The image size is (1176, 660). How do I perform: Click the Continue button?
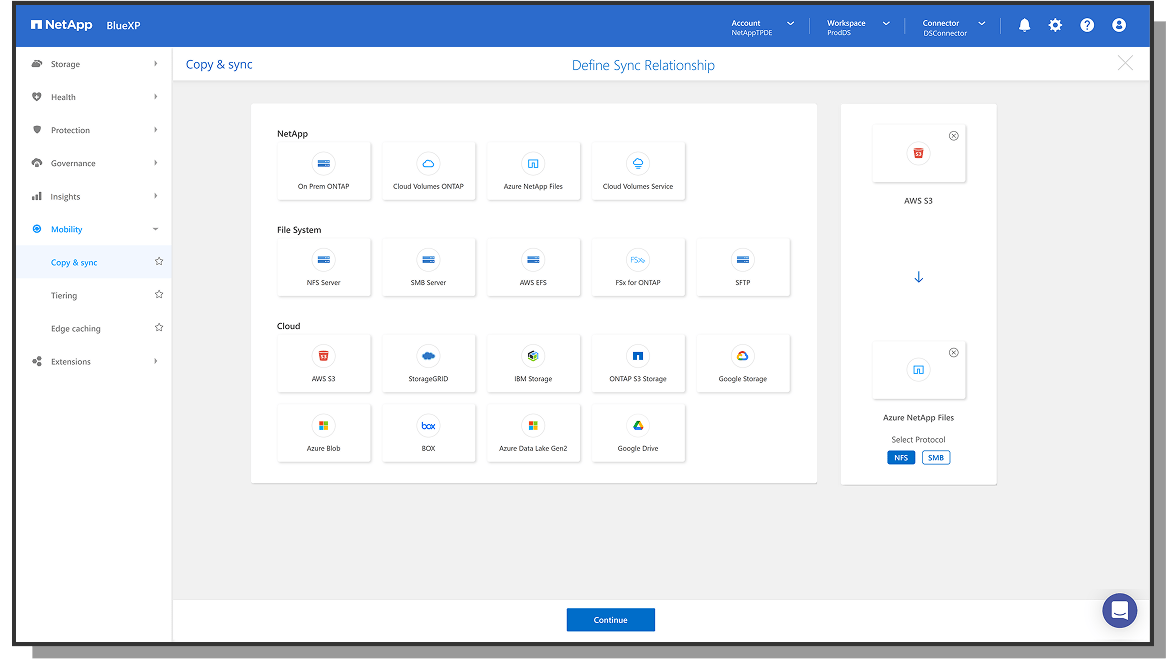(x=610, y=620)
